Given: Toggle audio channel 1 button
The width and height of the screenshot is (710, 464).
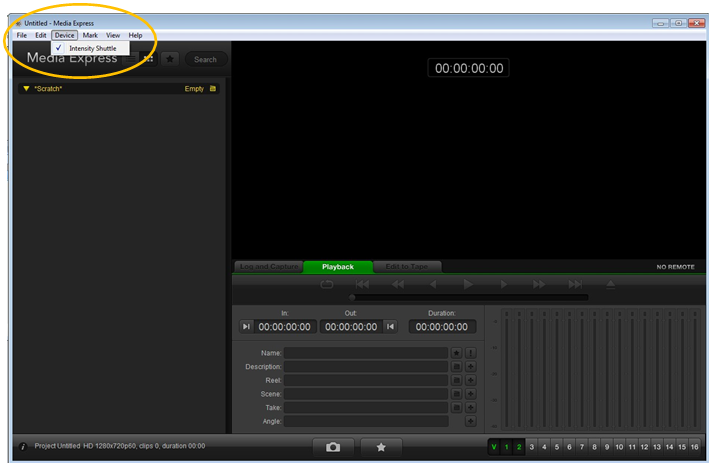Looking at the screenshot, I should [x=506, y=447].
